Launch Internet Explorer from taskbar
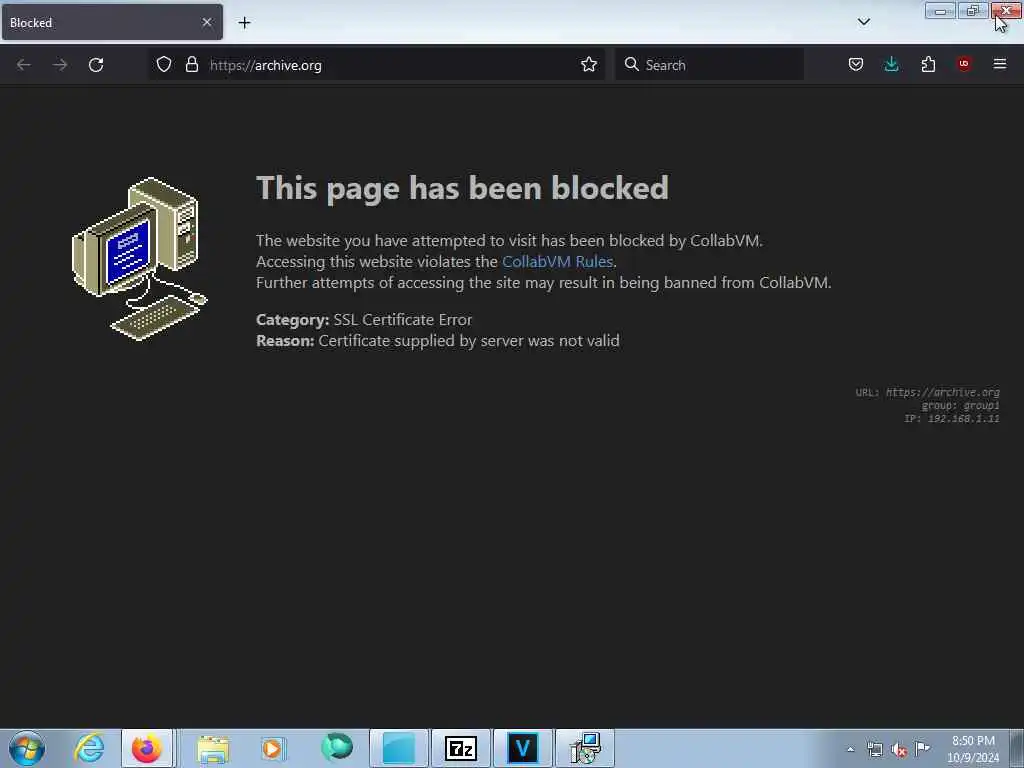The height and width of the screenshot is (768, 1024). (x=88, y=748)
